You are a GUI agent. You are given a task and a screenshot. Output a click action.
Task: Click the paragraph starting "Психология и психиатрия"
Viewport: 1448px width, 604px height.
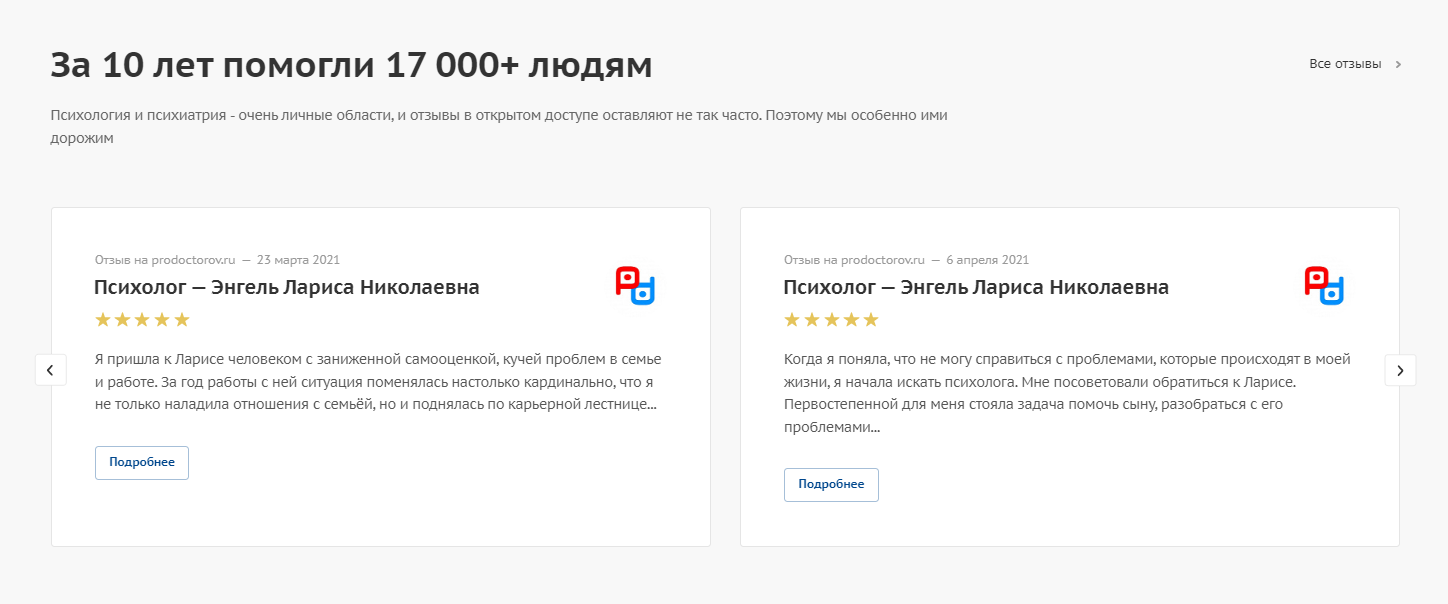pos(498,127)
